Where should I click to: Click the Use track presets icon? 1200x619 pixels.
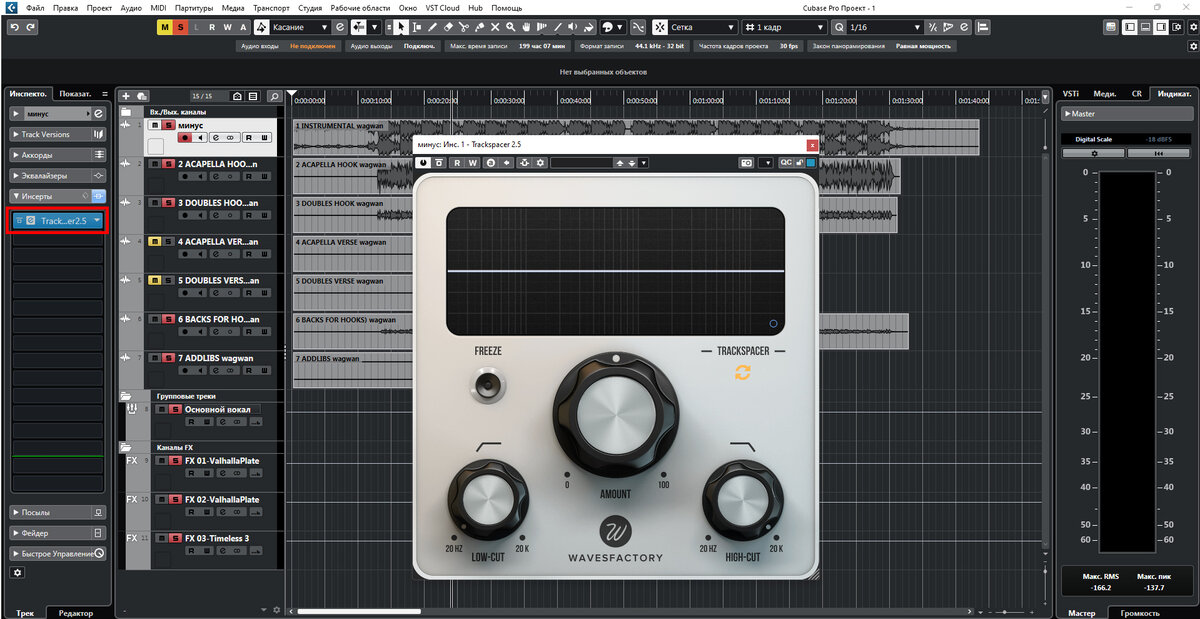[141, 96]
